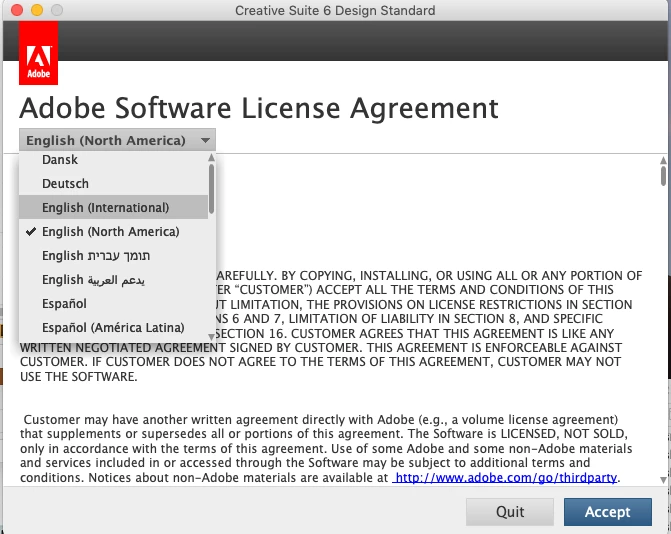Open the adobe.com/go/thirdparty link
The width and height of the screenshot is (671, 534).
pos(505,477)
